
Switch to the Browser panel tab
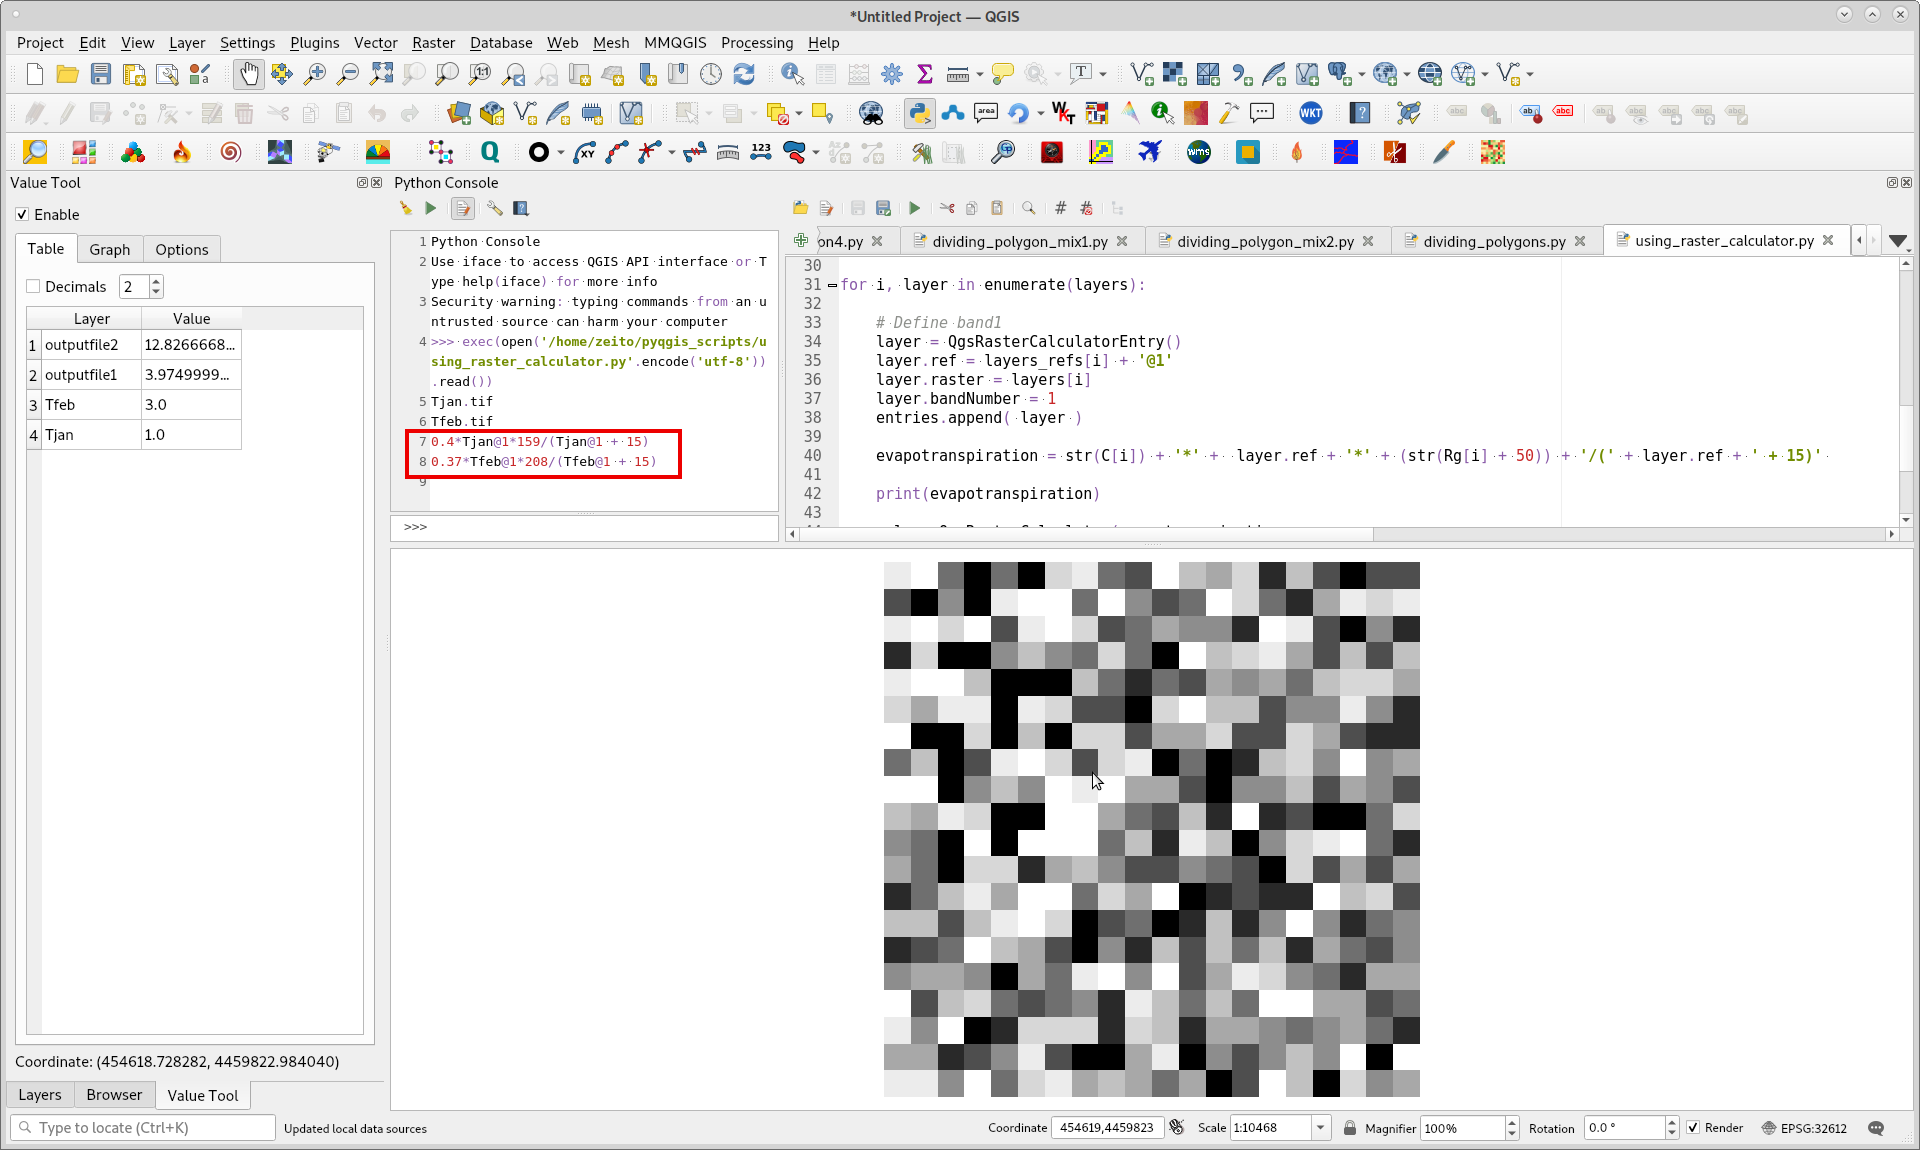tap(114, 1095)
